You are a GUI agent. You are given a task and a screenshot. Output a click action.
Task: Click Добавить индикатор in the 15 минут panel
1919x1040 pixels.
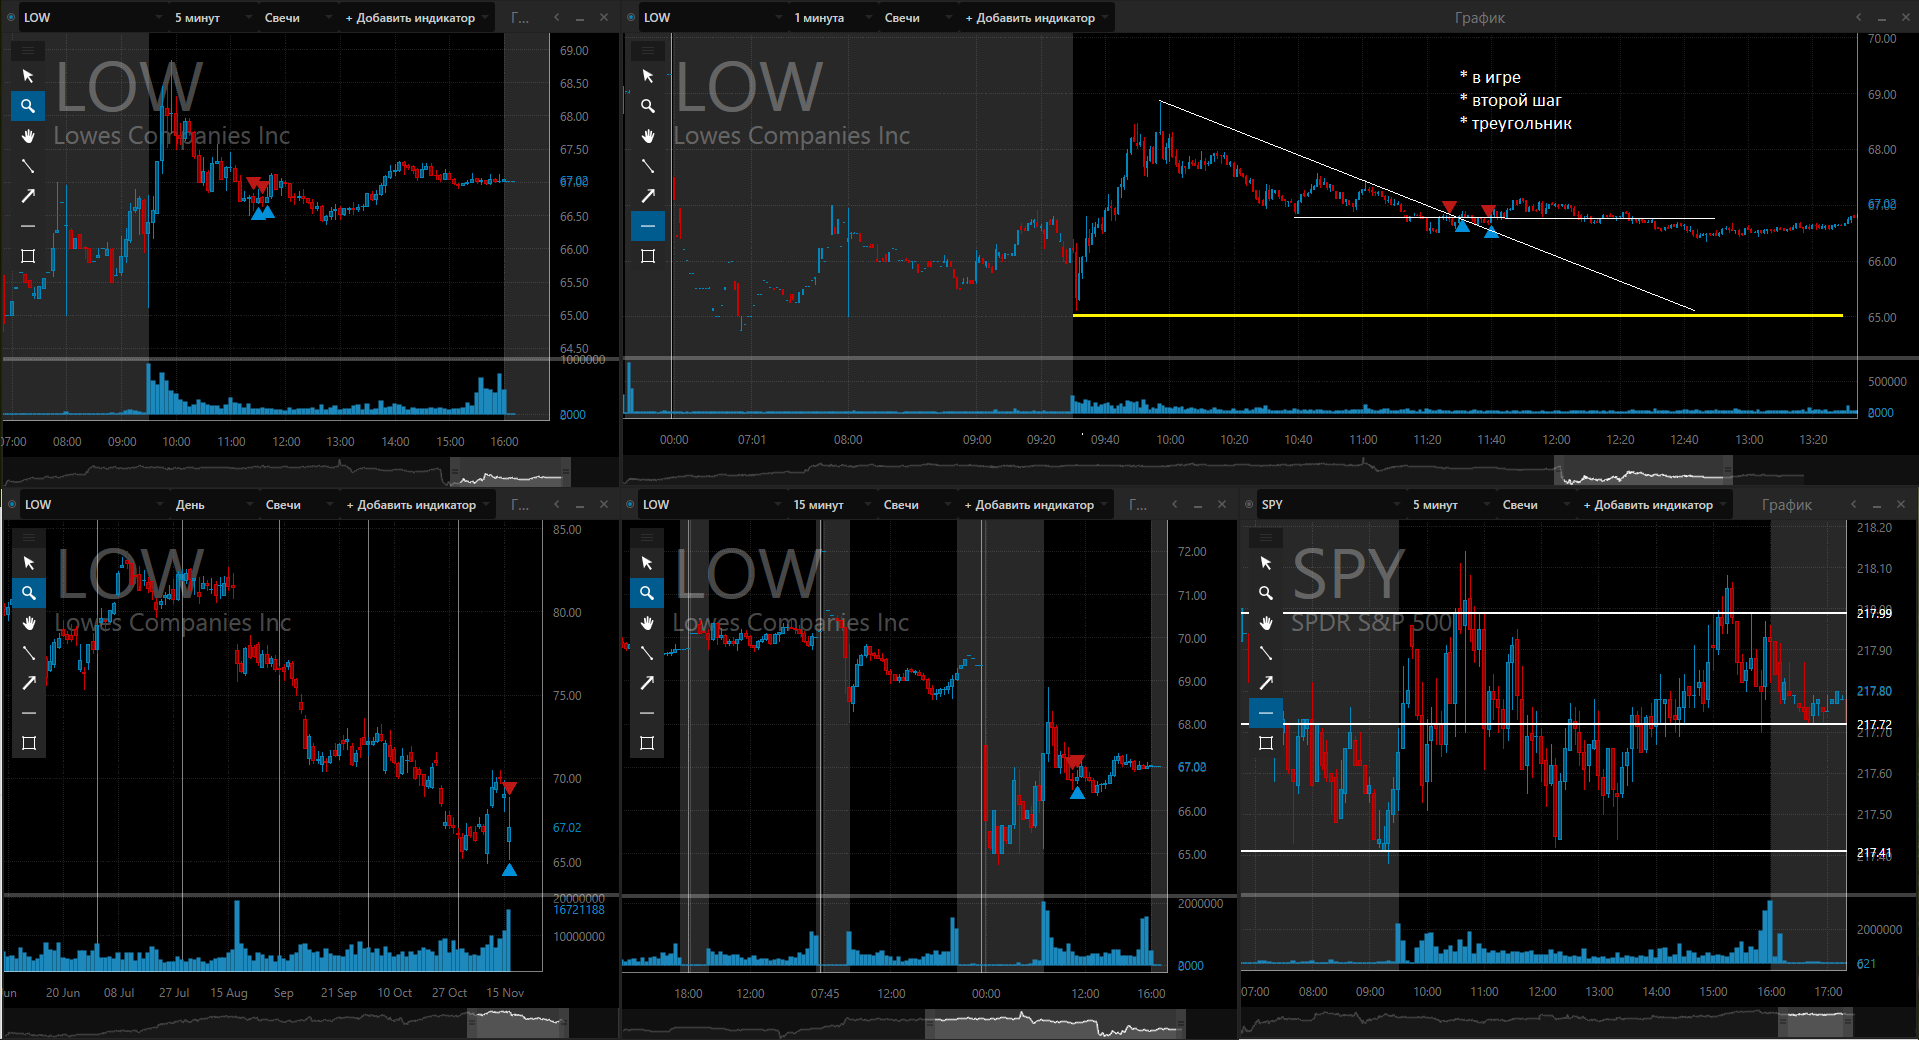click(1035, 505)
